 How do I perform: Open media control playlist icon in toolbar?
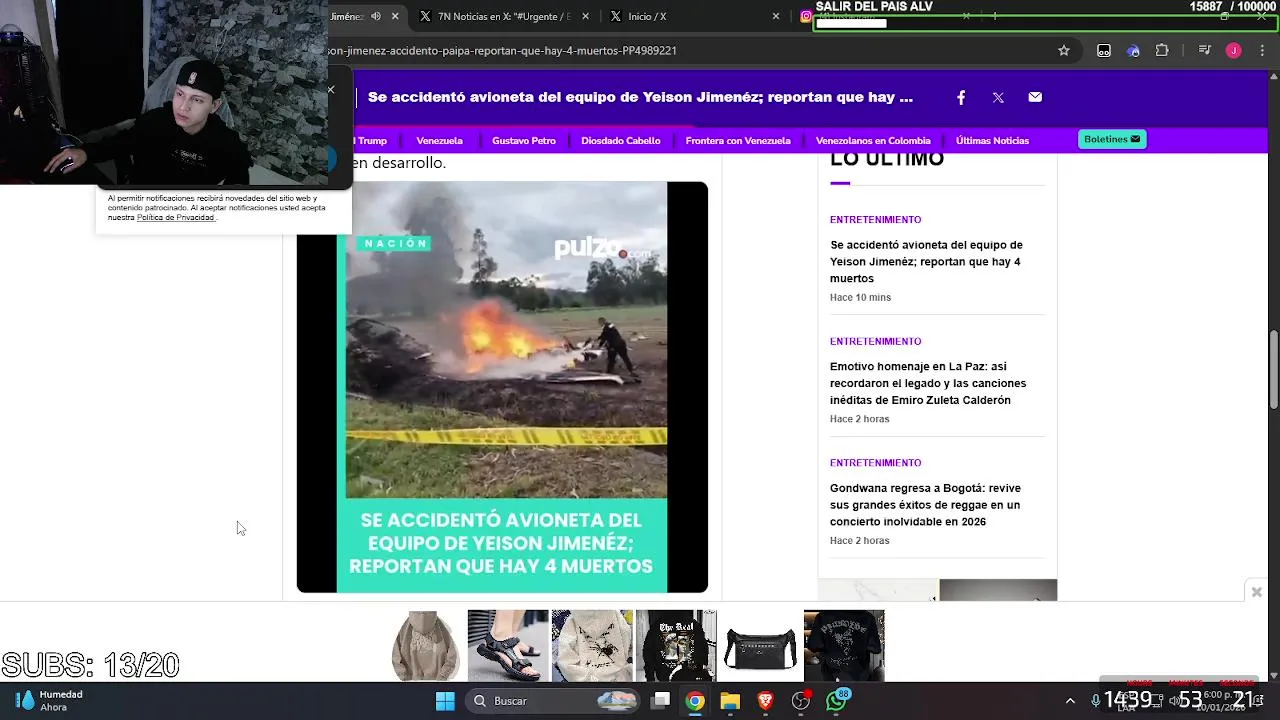[x=1204, y=50]
